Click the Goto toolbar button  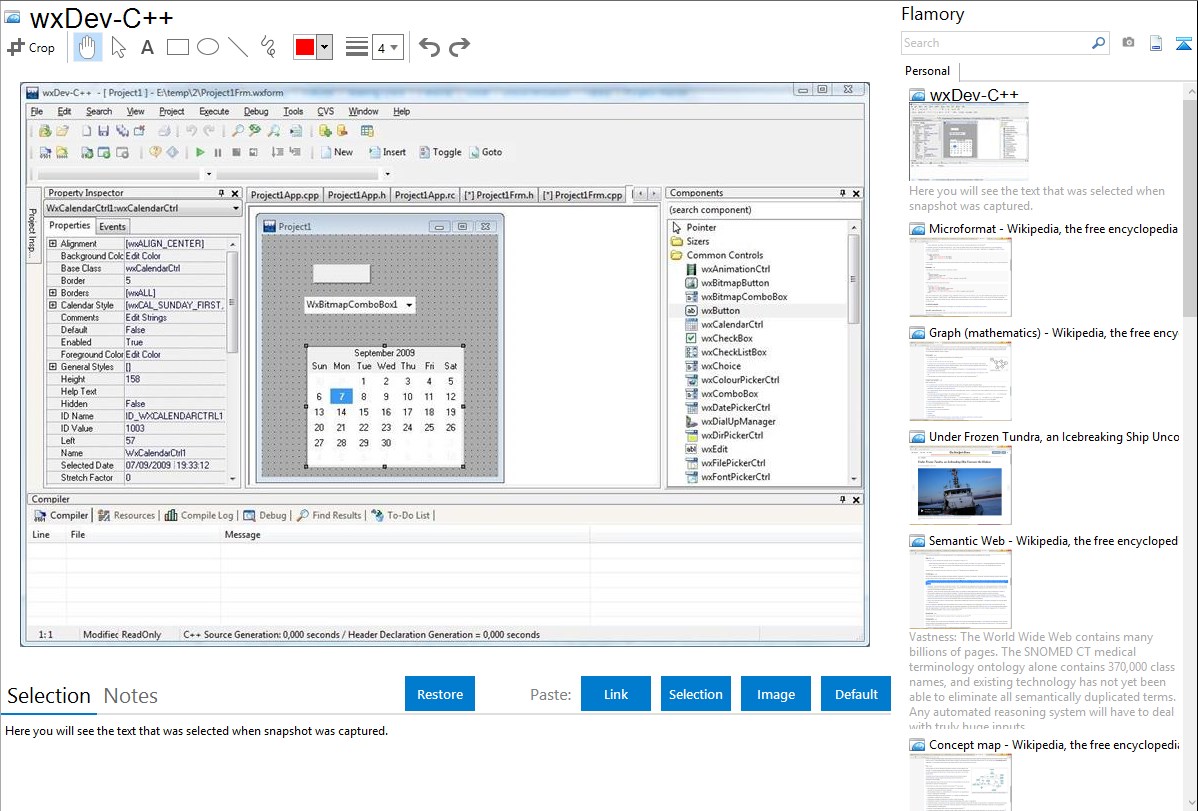point(486,152)
